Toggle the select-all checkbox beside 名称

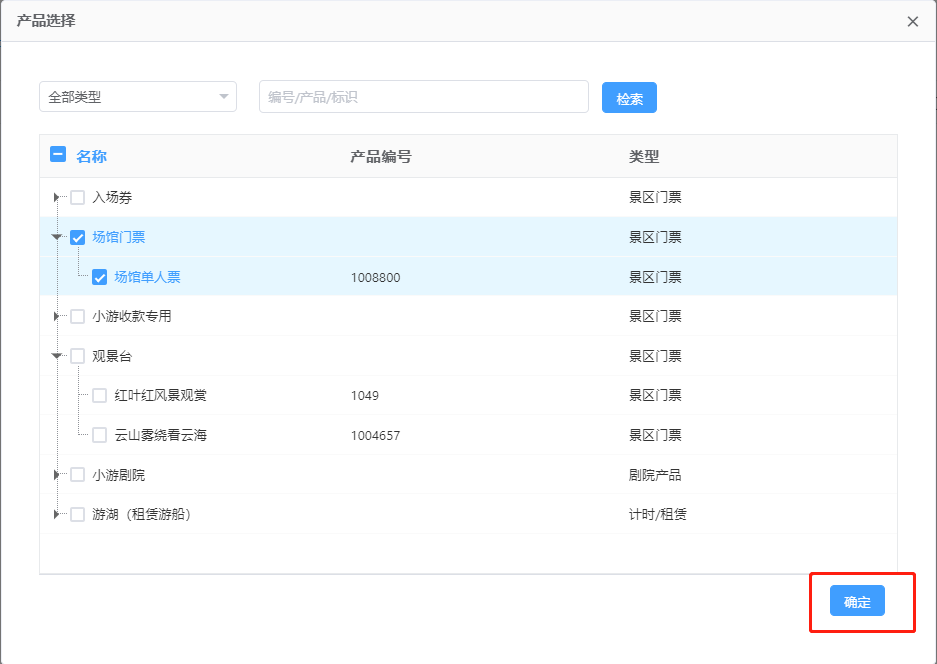click(58, 156)
